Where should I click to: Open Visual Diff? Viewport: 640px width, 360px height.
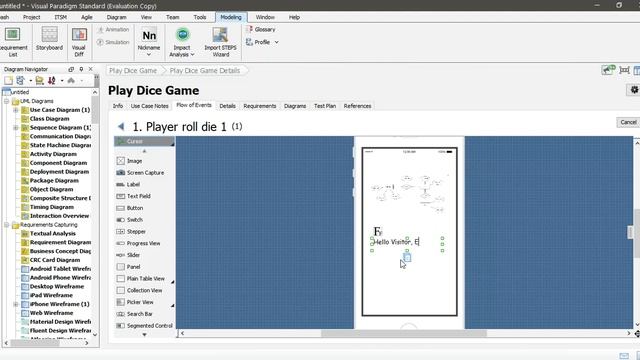(79, 42)
